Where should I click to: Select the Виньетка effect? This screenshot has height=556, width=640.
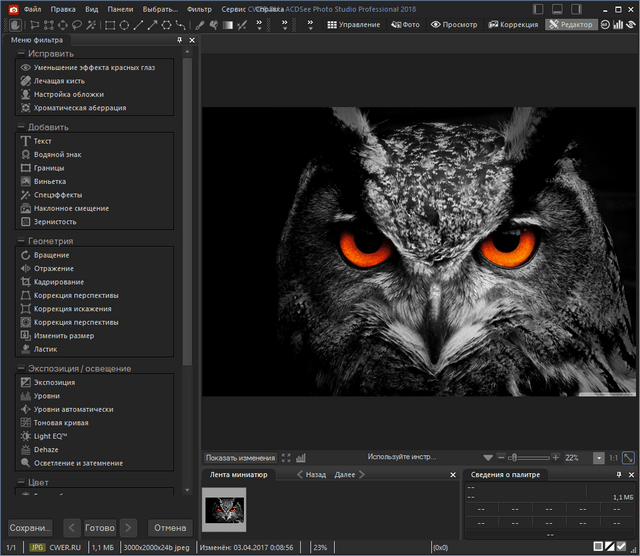pos(49,182)
